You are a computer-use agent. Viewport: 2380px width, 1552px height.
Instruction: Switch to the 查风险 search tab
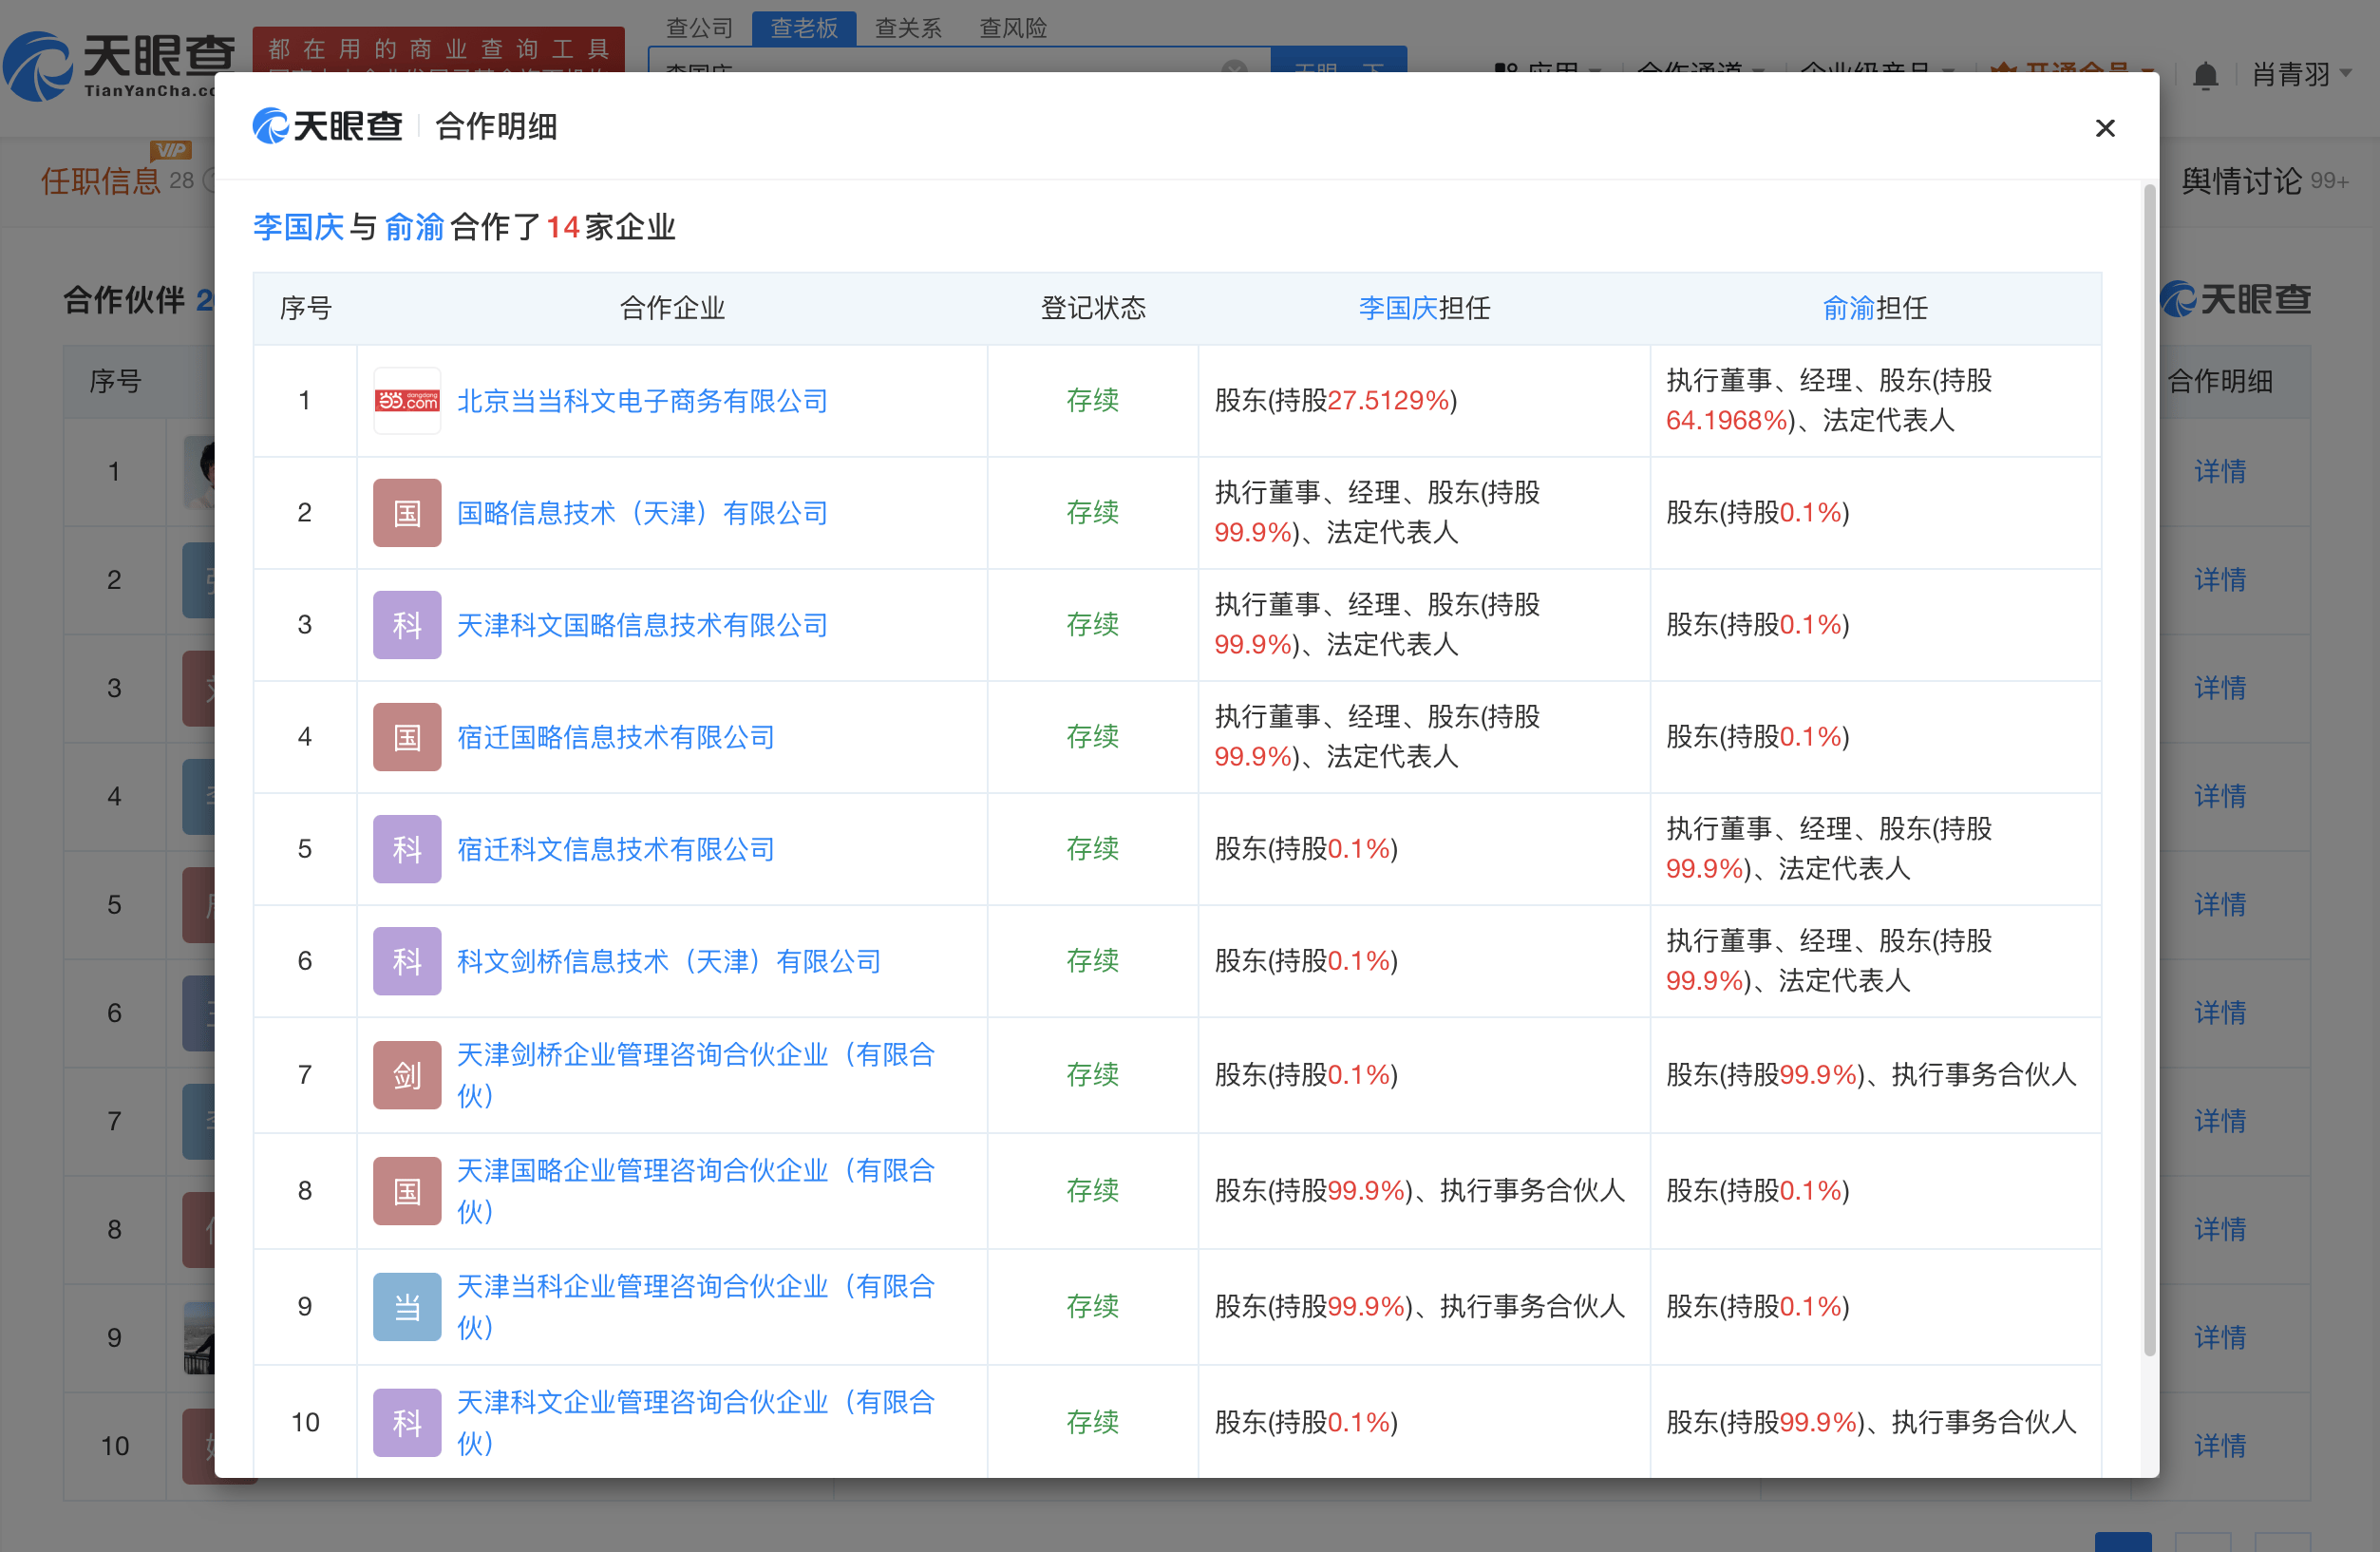coord(1012,27)
